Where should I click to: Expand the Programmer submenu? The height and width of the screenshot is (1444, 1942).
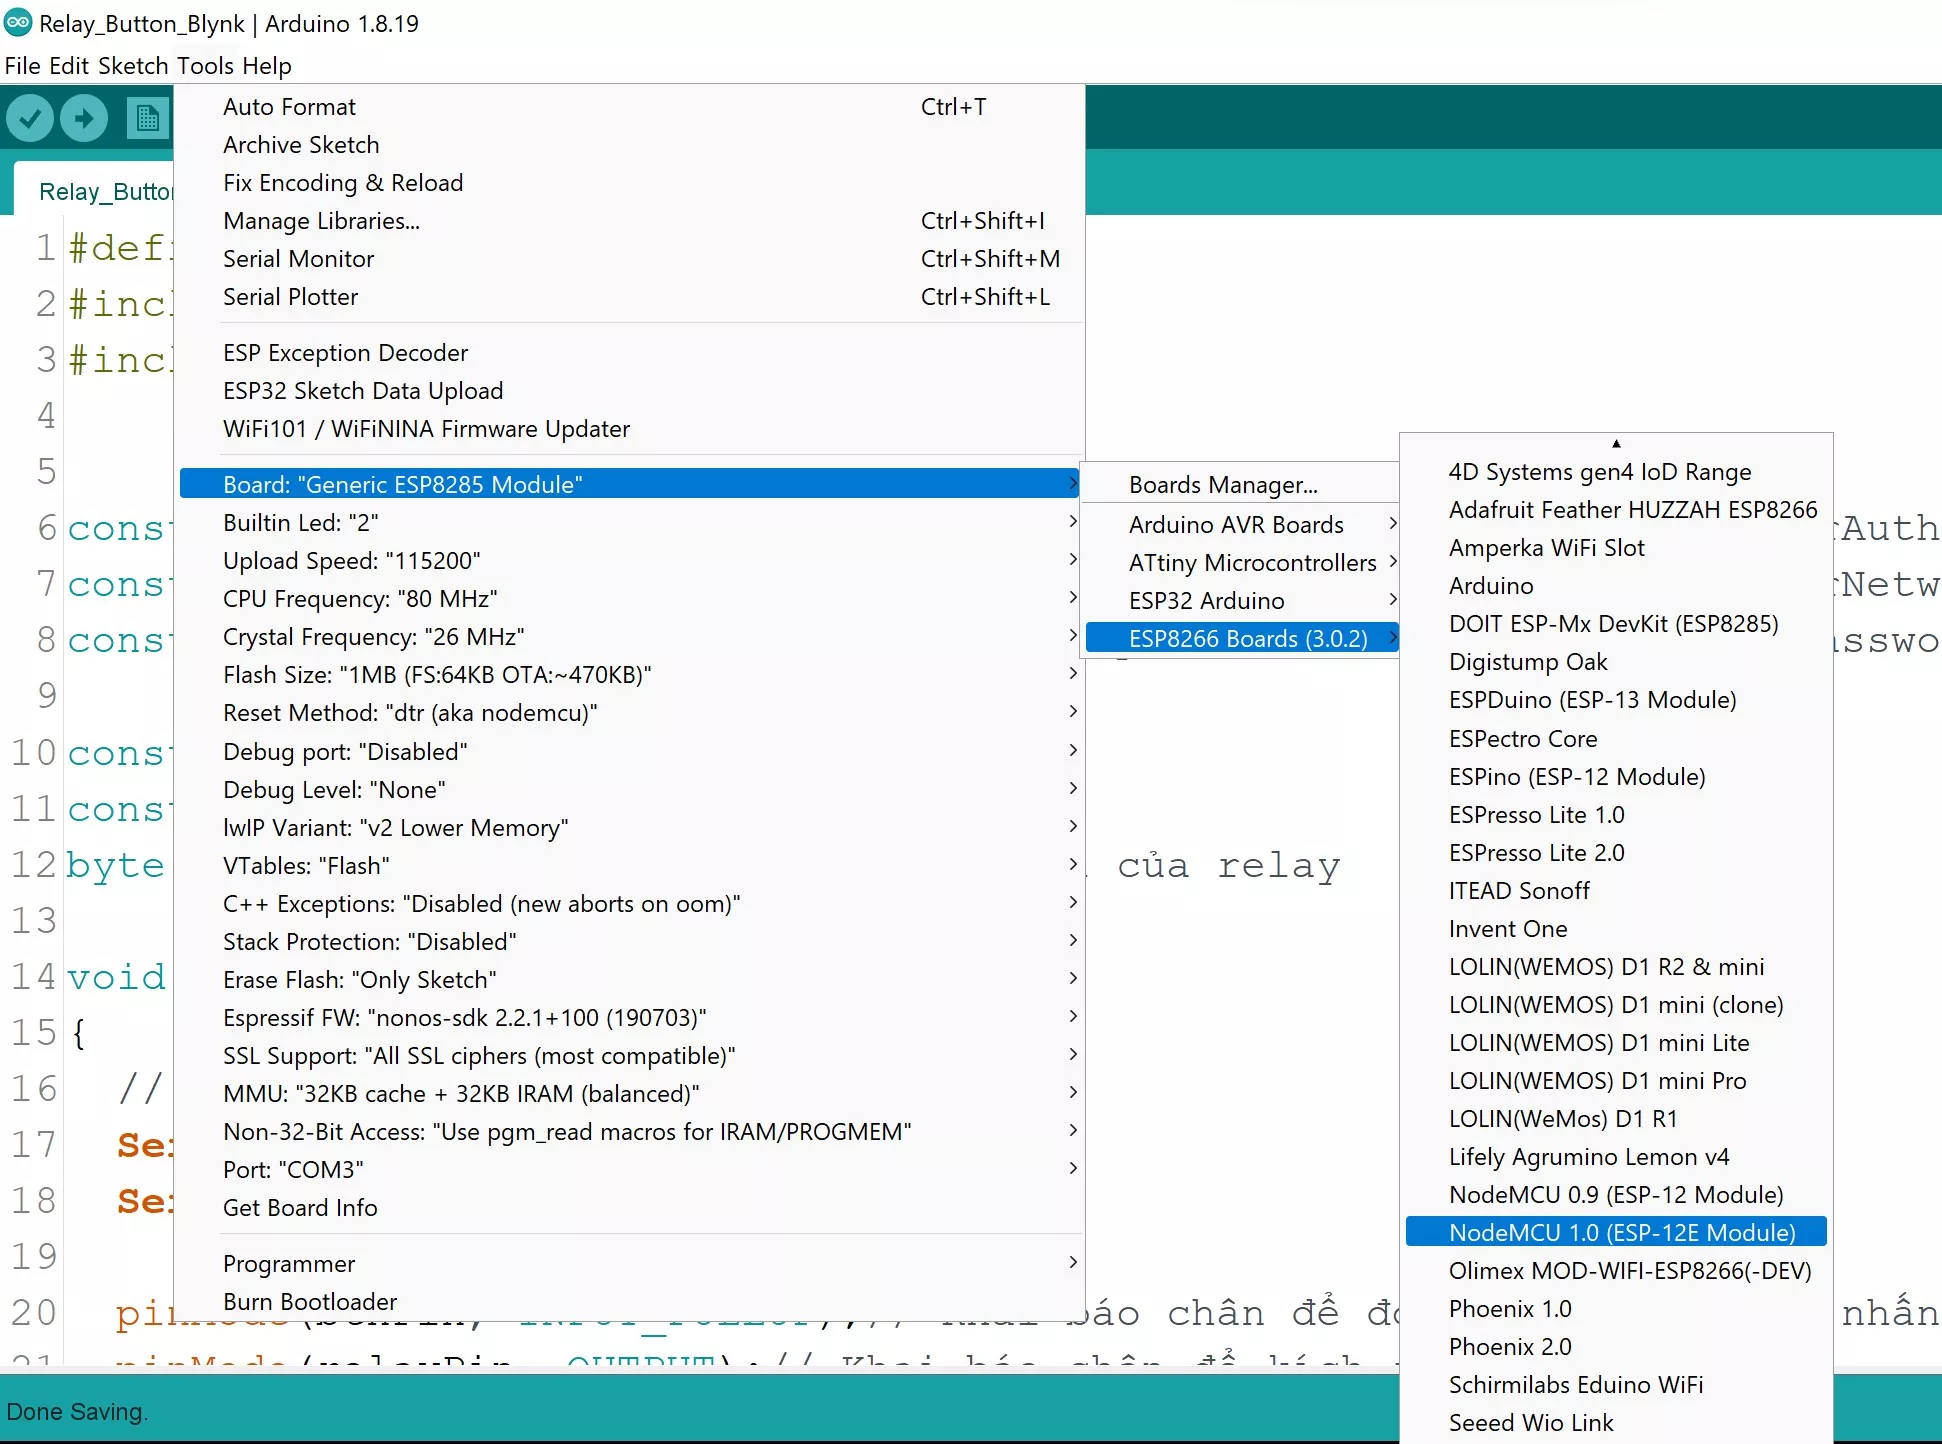tap(630, 1264)
